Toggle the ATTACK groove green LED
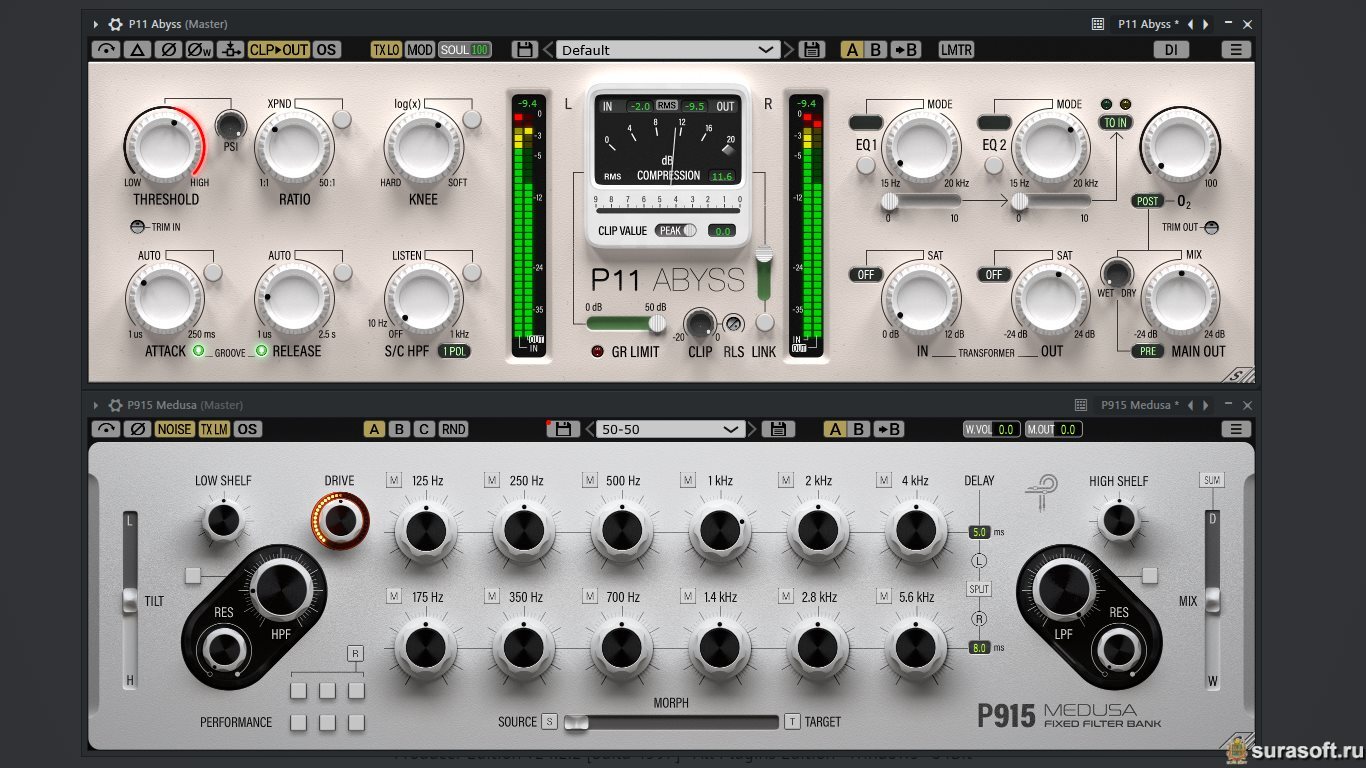This screenshot has height=768, width=1366. pyautogui.click(x=198, y=351)
